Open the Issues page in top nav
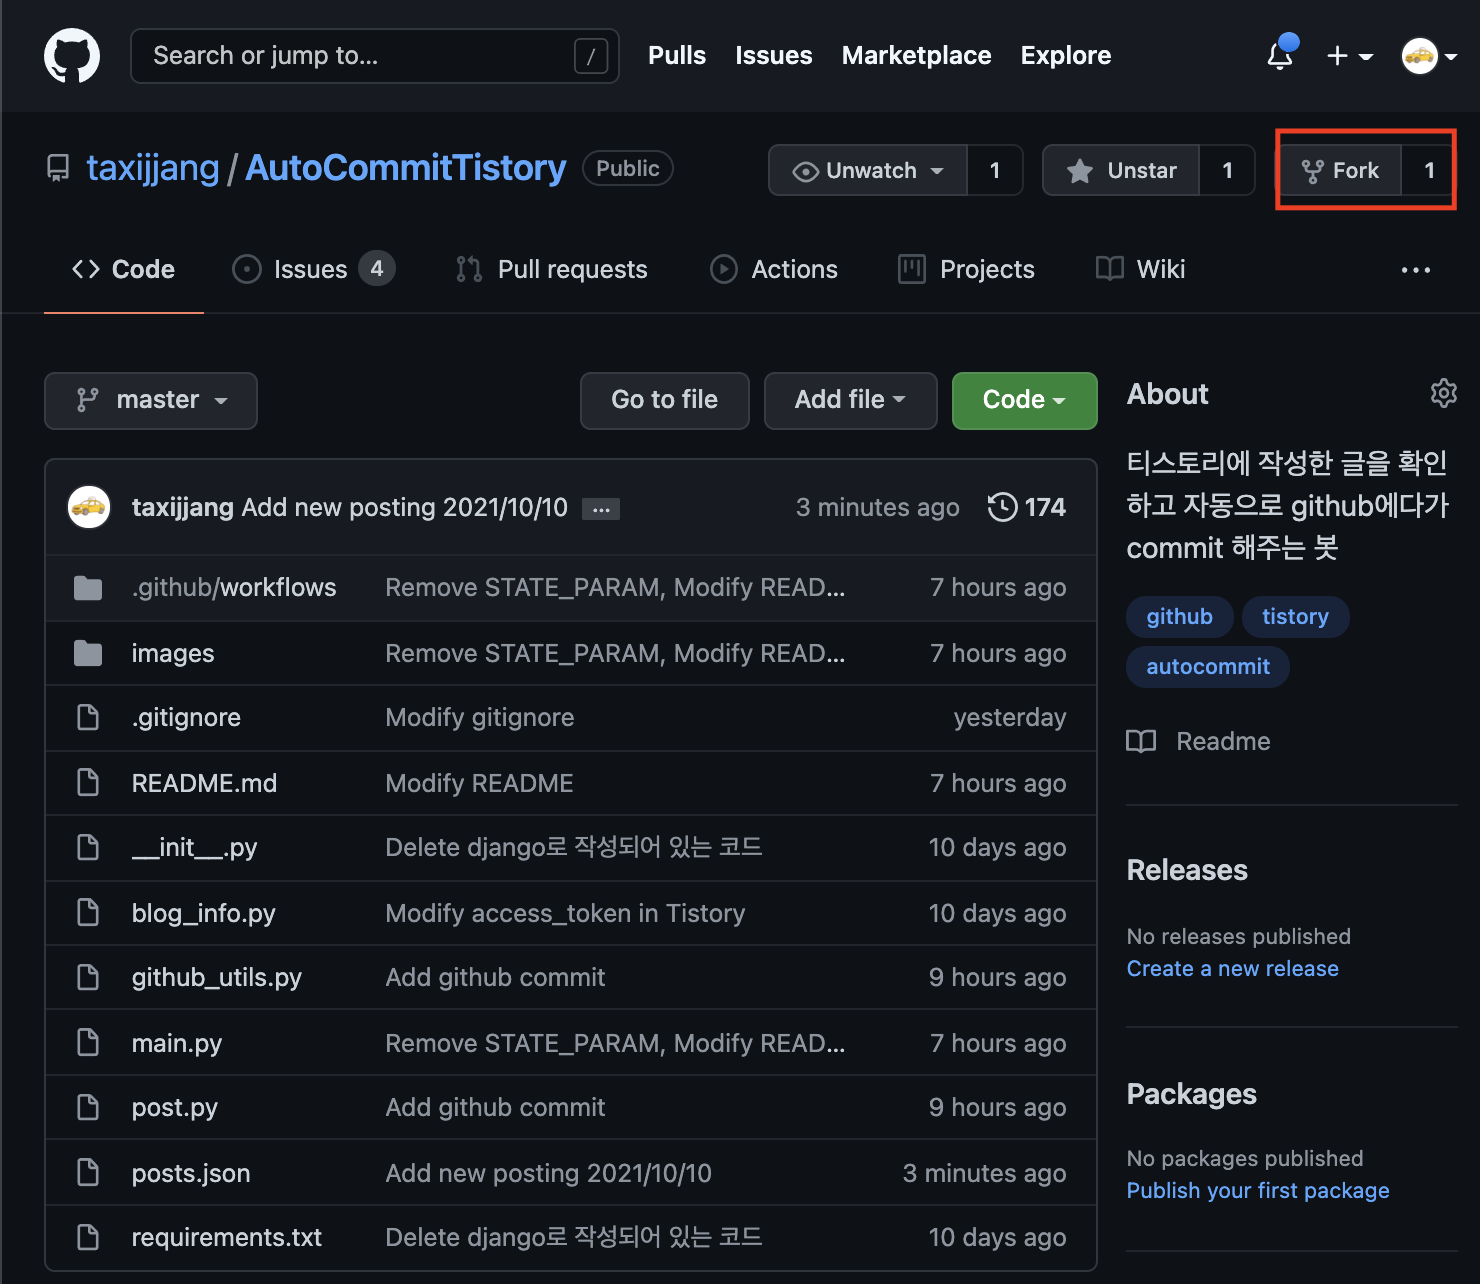 (x=774, y=55)
